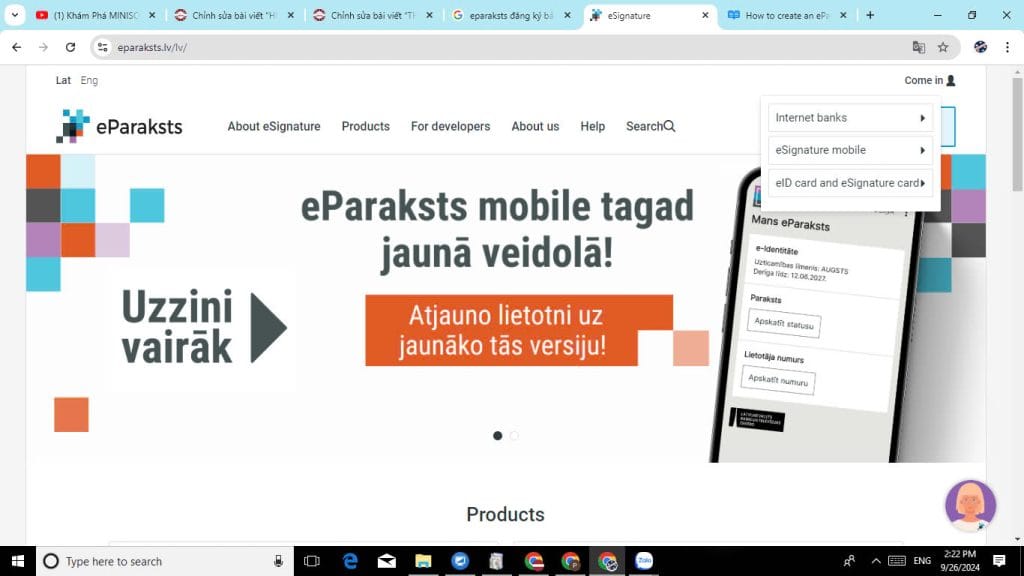1024x576 pixels.
Task: Open Zalo from the taskbar
Action: pos(644,561)
